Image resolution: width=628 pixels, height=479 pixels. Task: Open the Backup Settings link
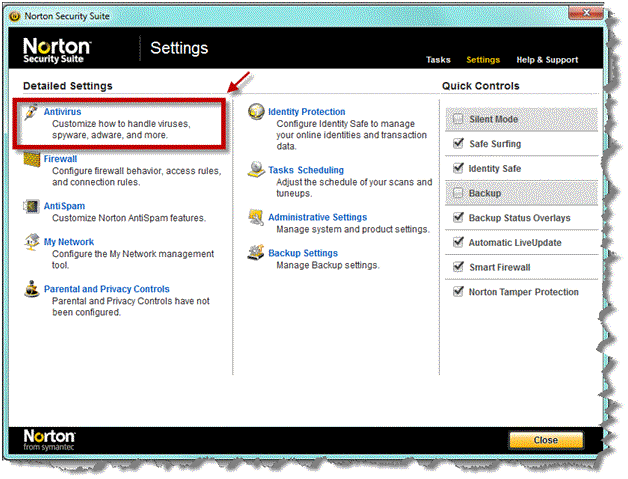(x=303, y=253)
